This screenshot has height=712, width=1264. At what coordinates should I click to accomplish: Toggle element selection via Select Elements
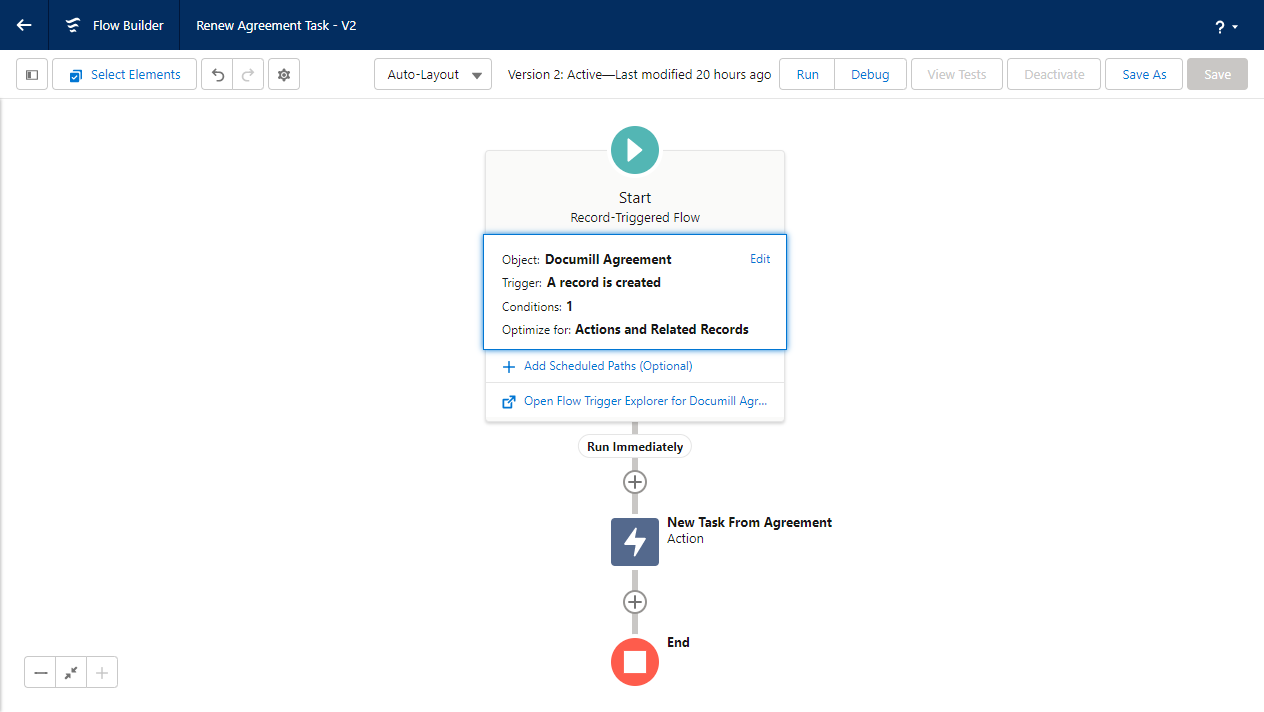124,73
